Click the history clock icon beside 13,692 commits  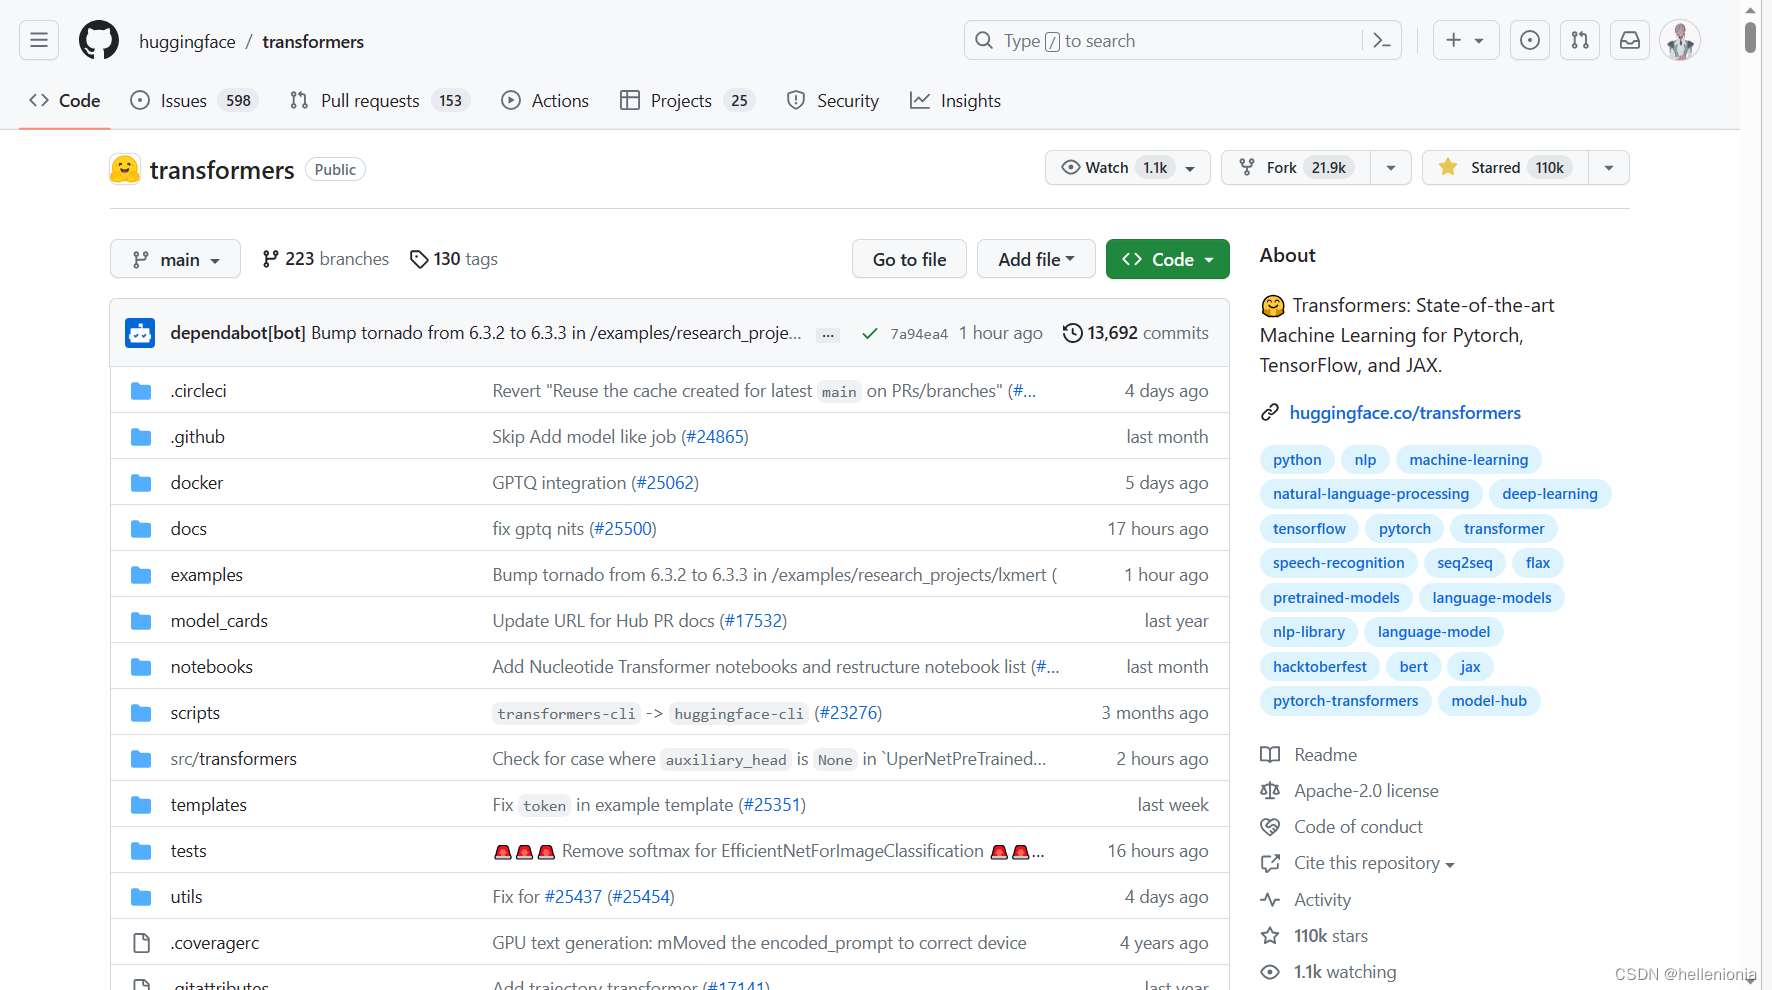pos(1072,333)
